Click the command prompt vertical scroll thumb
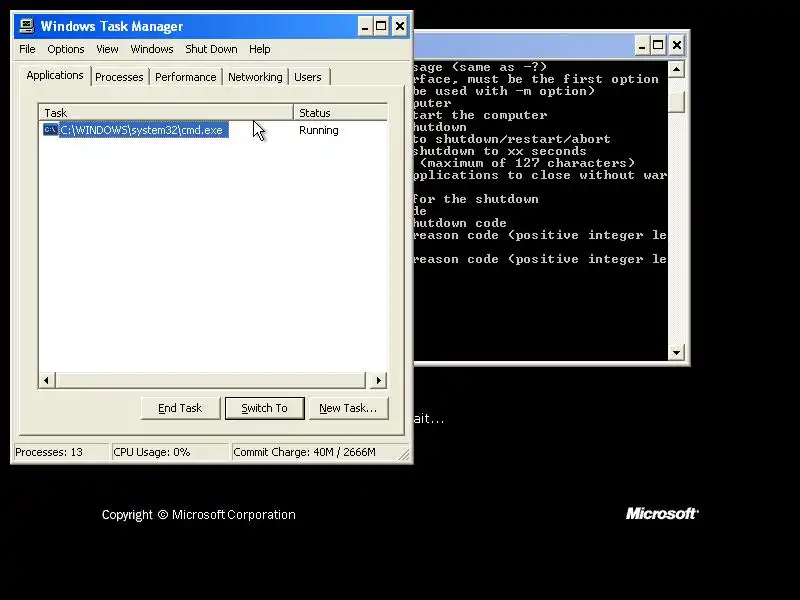 [676, 102]
